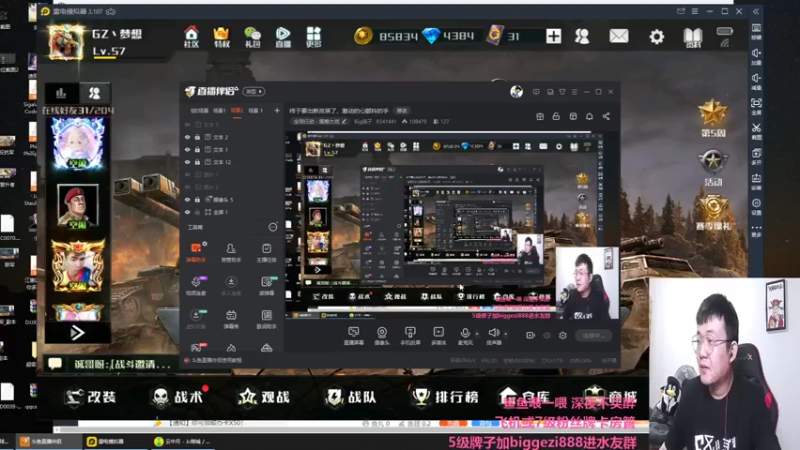Toggle the lock on the 文本 2 layer
The image size is (800, 450).
(197, 137)
